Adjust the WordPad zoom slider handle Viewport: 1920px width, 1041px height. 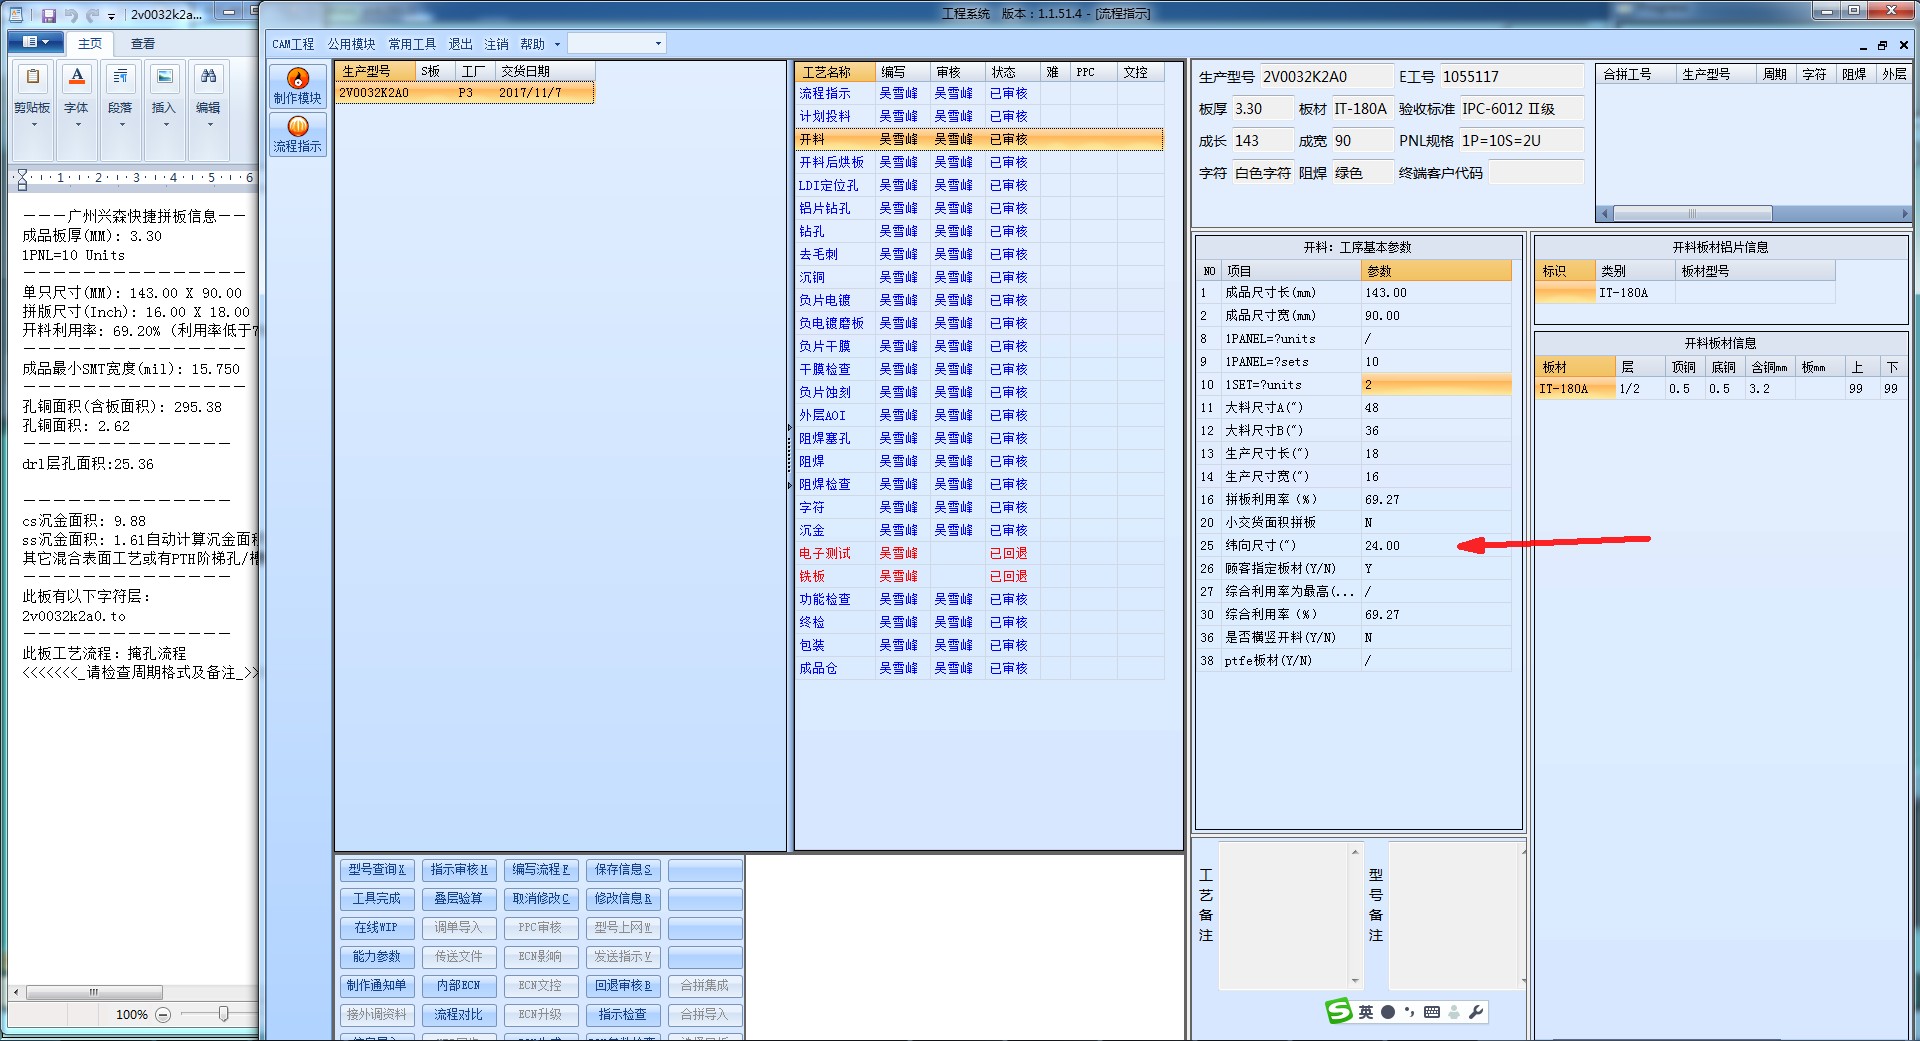223,1014
